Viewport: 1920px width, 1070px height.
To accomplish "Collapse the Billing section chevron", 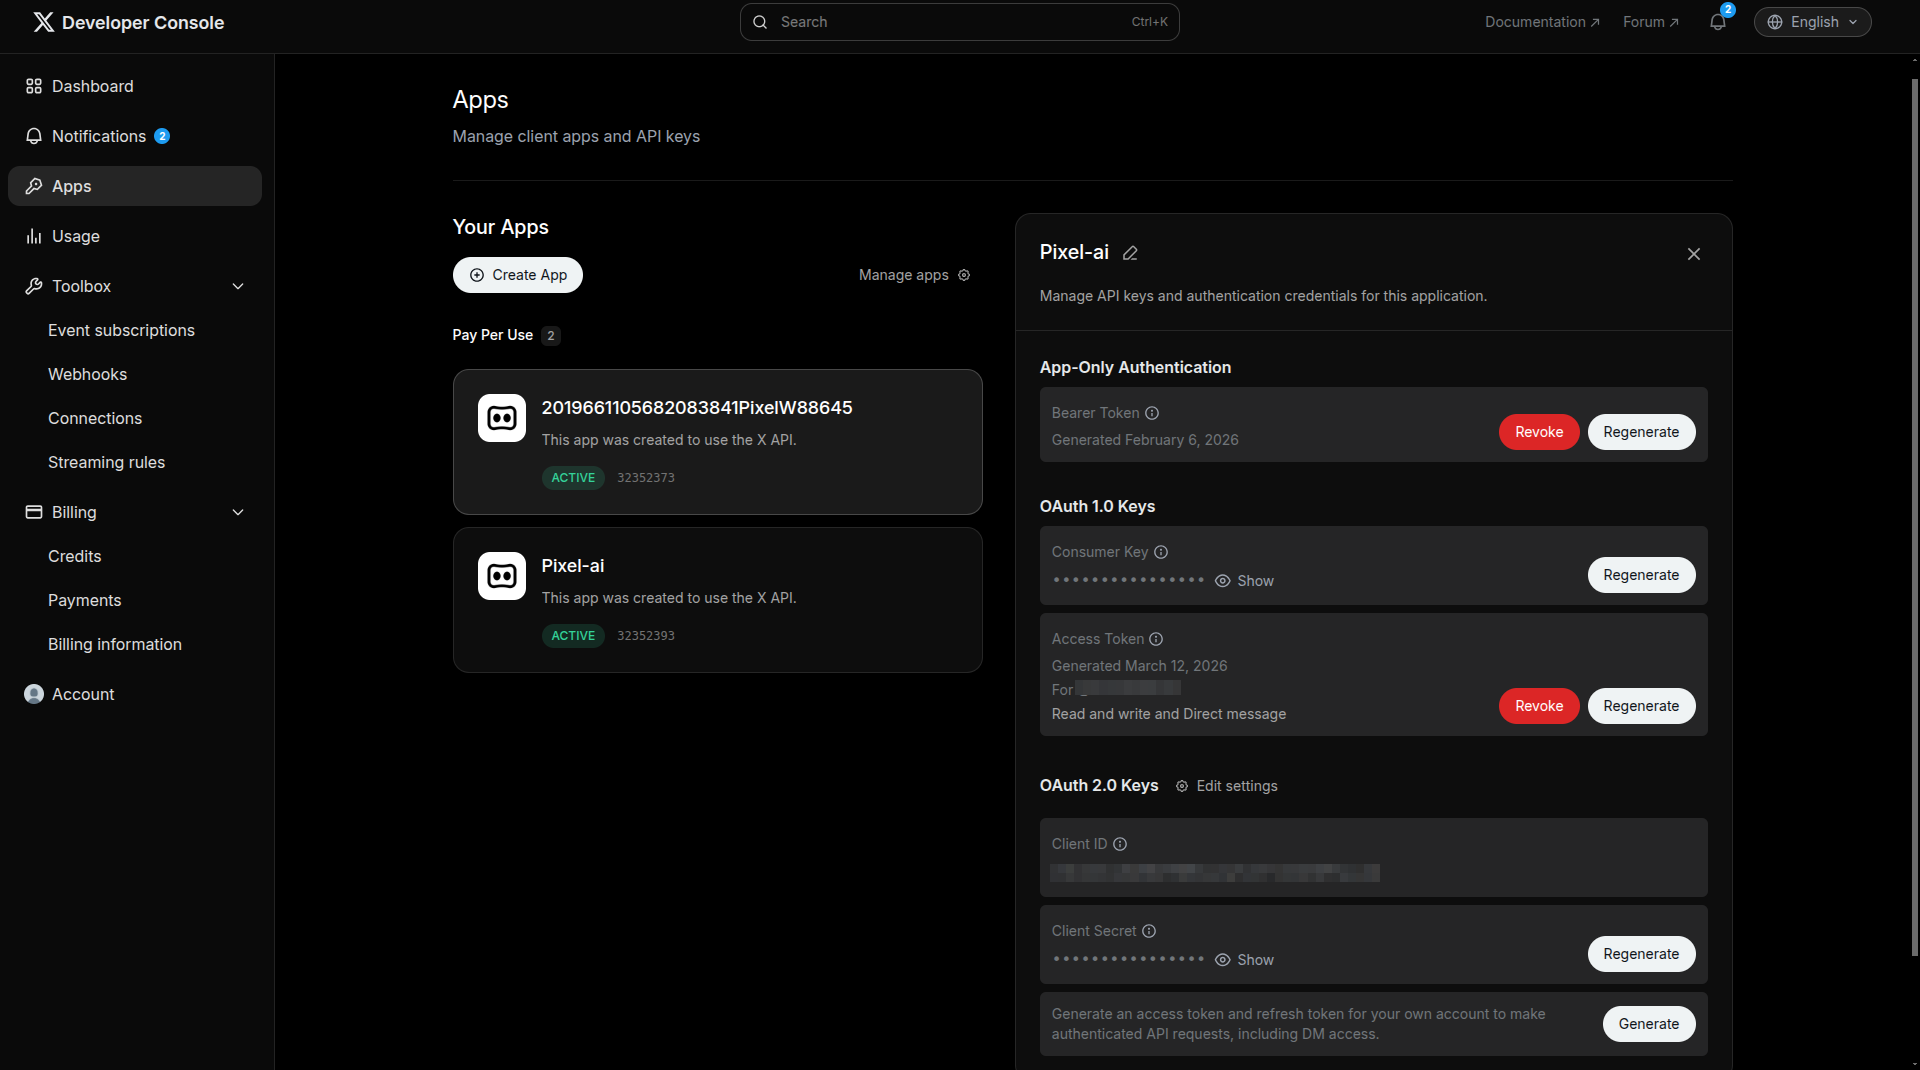I will click(x=238, y=512).
